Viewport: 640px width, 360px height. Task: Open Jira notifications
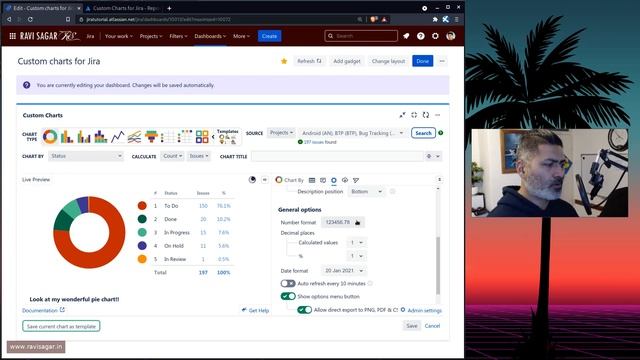(406, 36)
